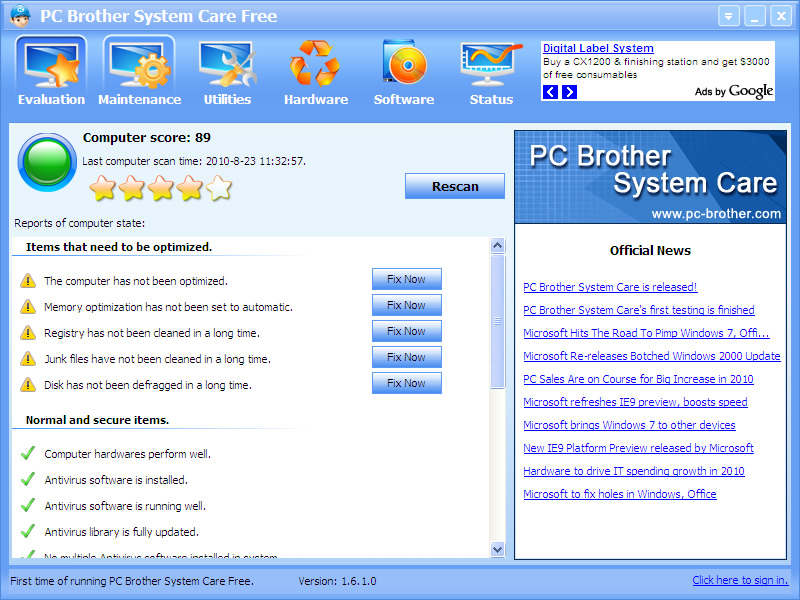
Task: Open 'Microsoft refreshes IE9 preview, boosts speed' link
Action: point(635,402)
